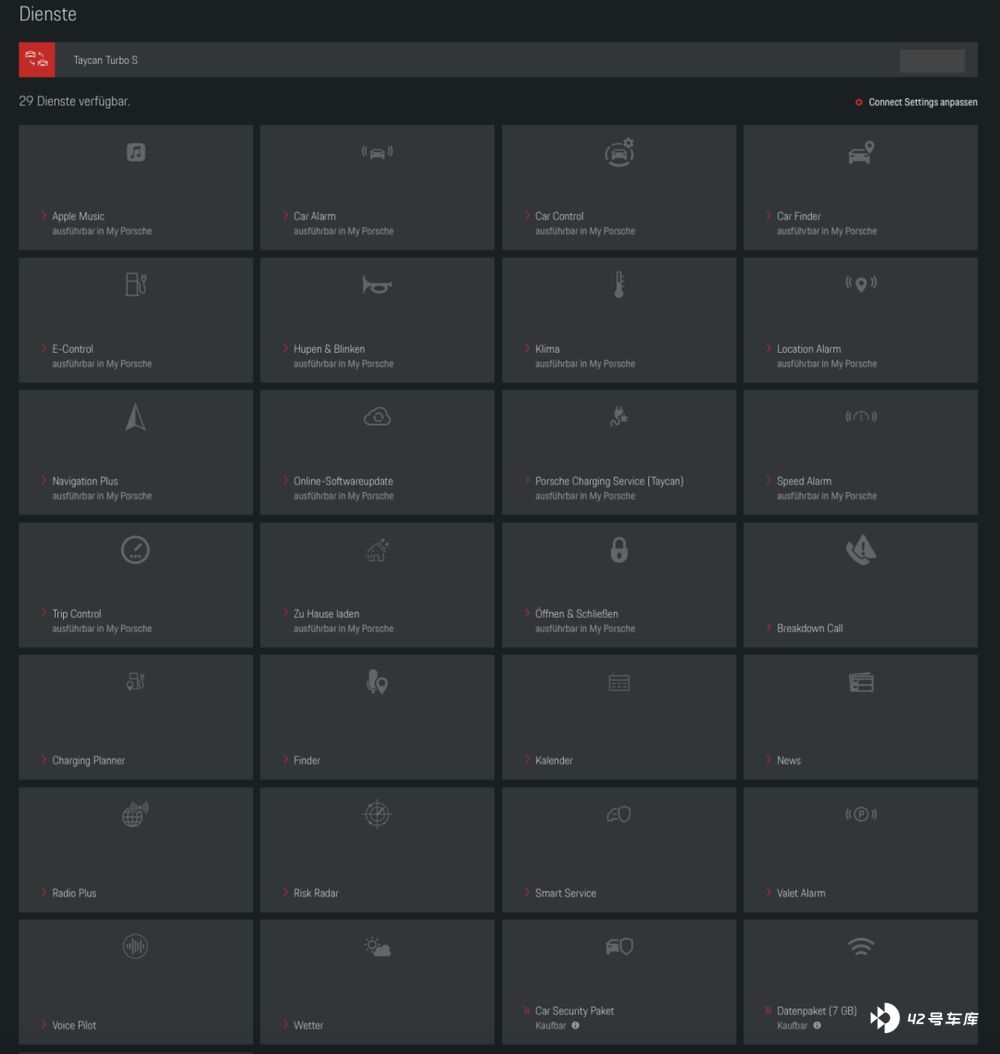Click the E-Control charging station icon
Screen dimensions: 1000x1054
[136, 284]
